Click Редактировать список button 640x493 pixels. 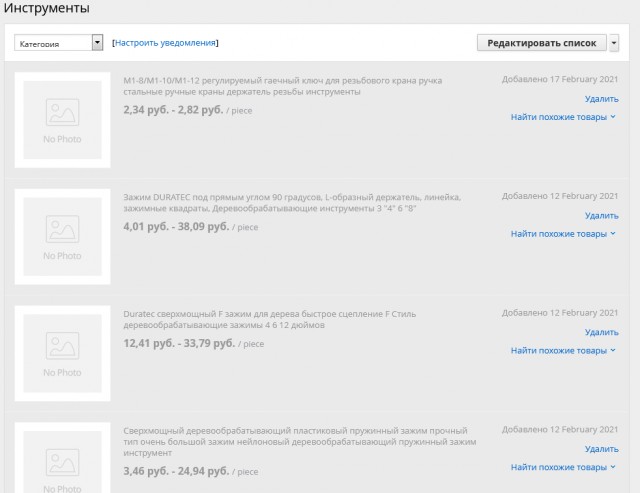click(x=542, y=43)
